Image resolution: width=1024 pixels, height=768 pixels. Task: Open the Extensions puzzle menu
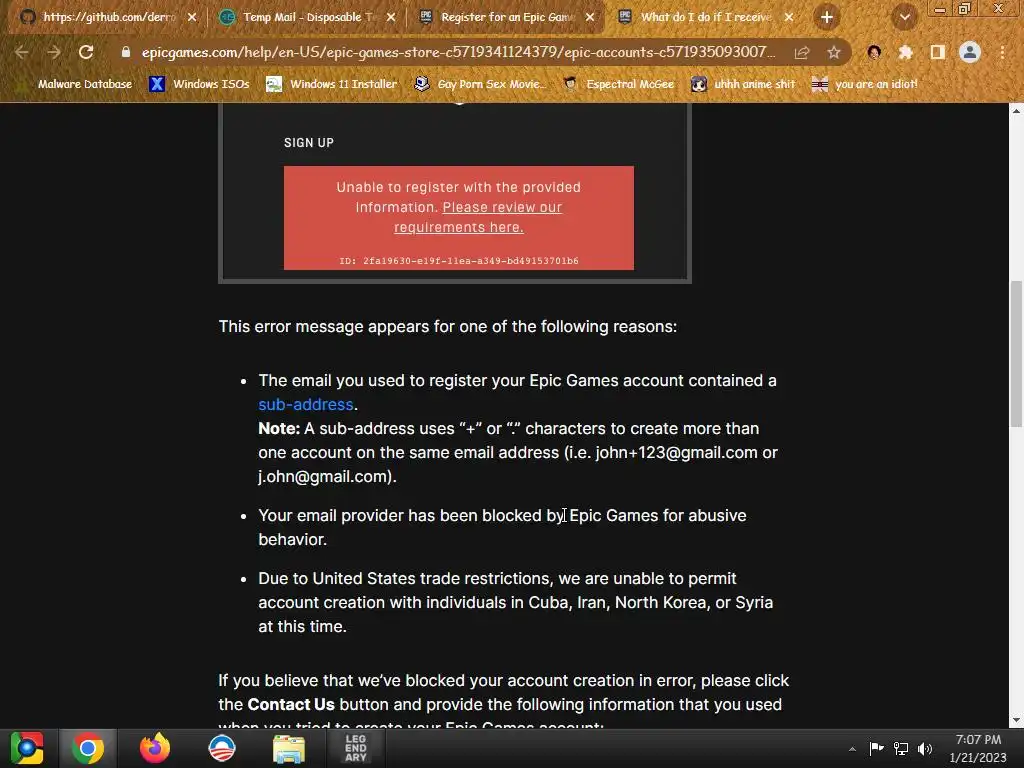pos(905,52)
